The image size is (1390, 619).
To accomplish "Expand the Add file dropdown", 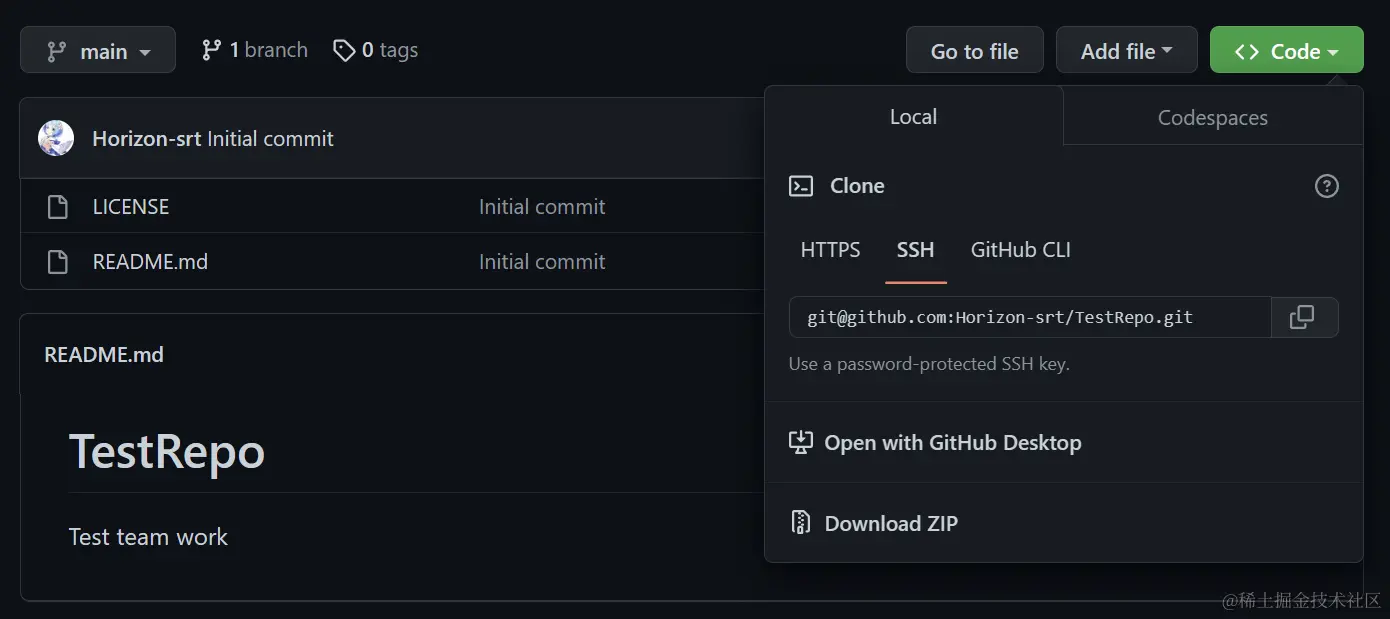I will (x=1126, y=51).
